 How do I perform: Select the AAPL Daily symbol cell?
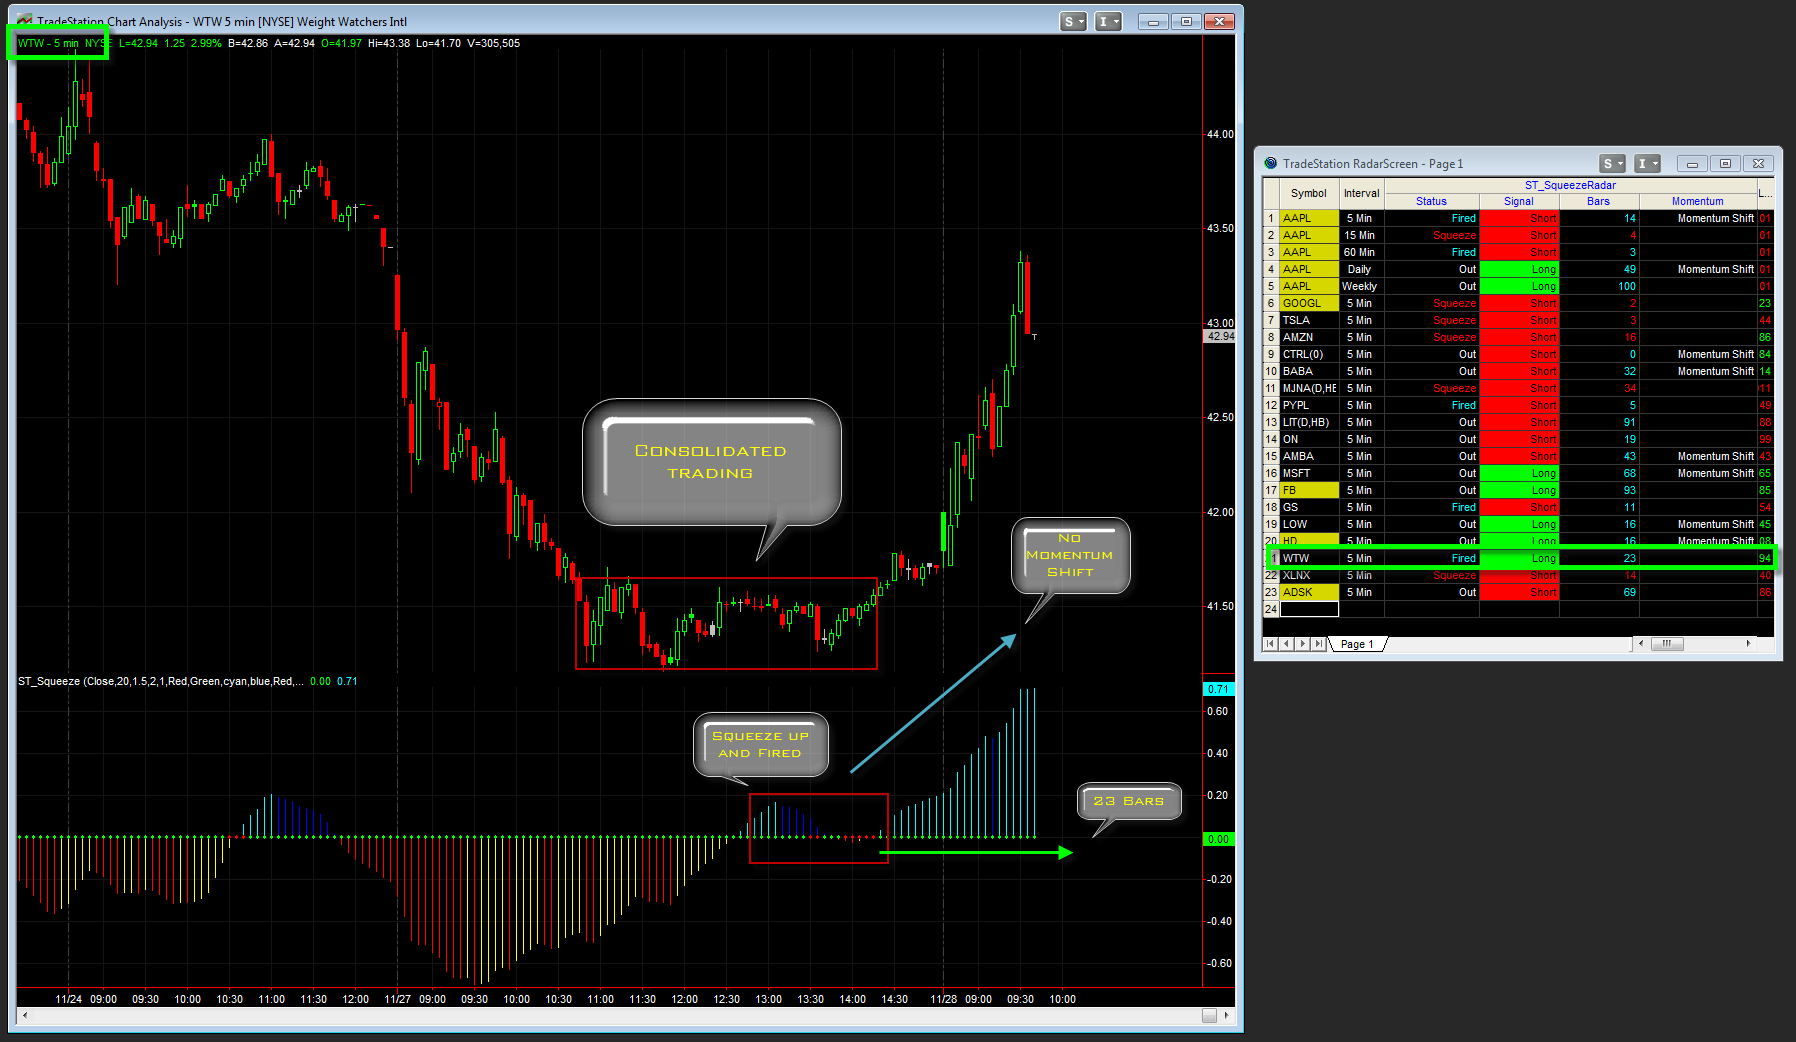[1309, 269]
